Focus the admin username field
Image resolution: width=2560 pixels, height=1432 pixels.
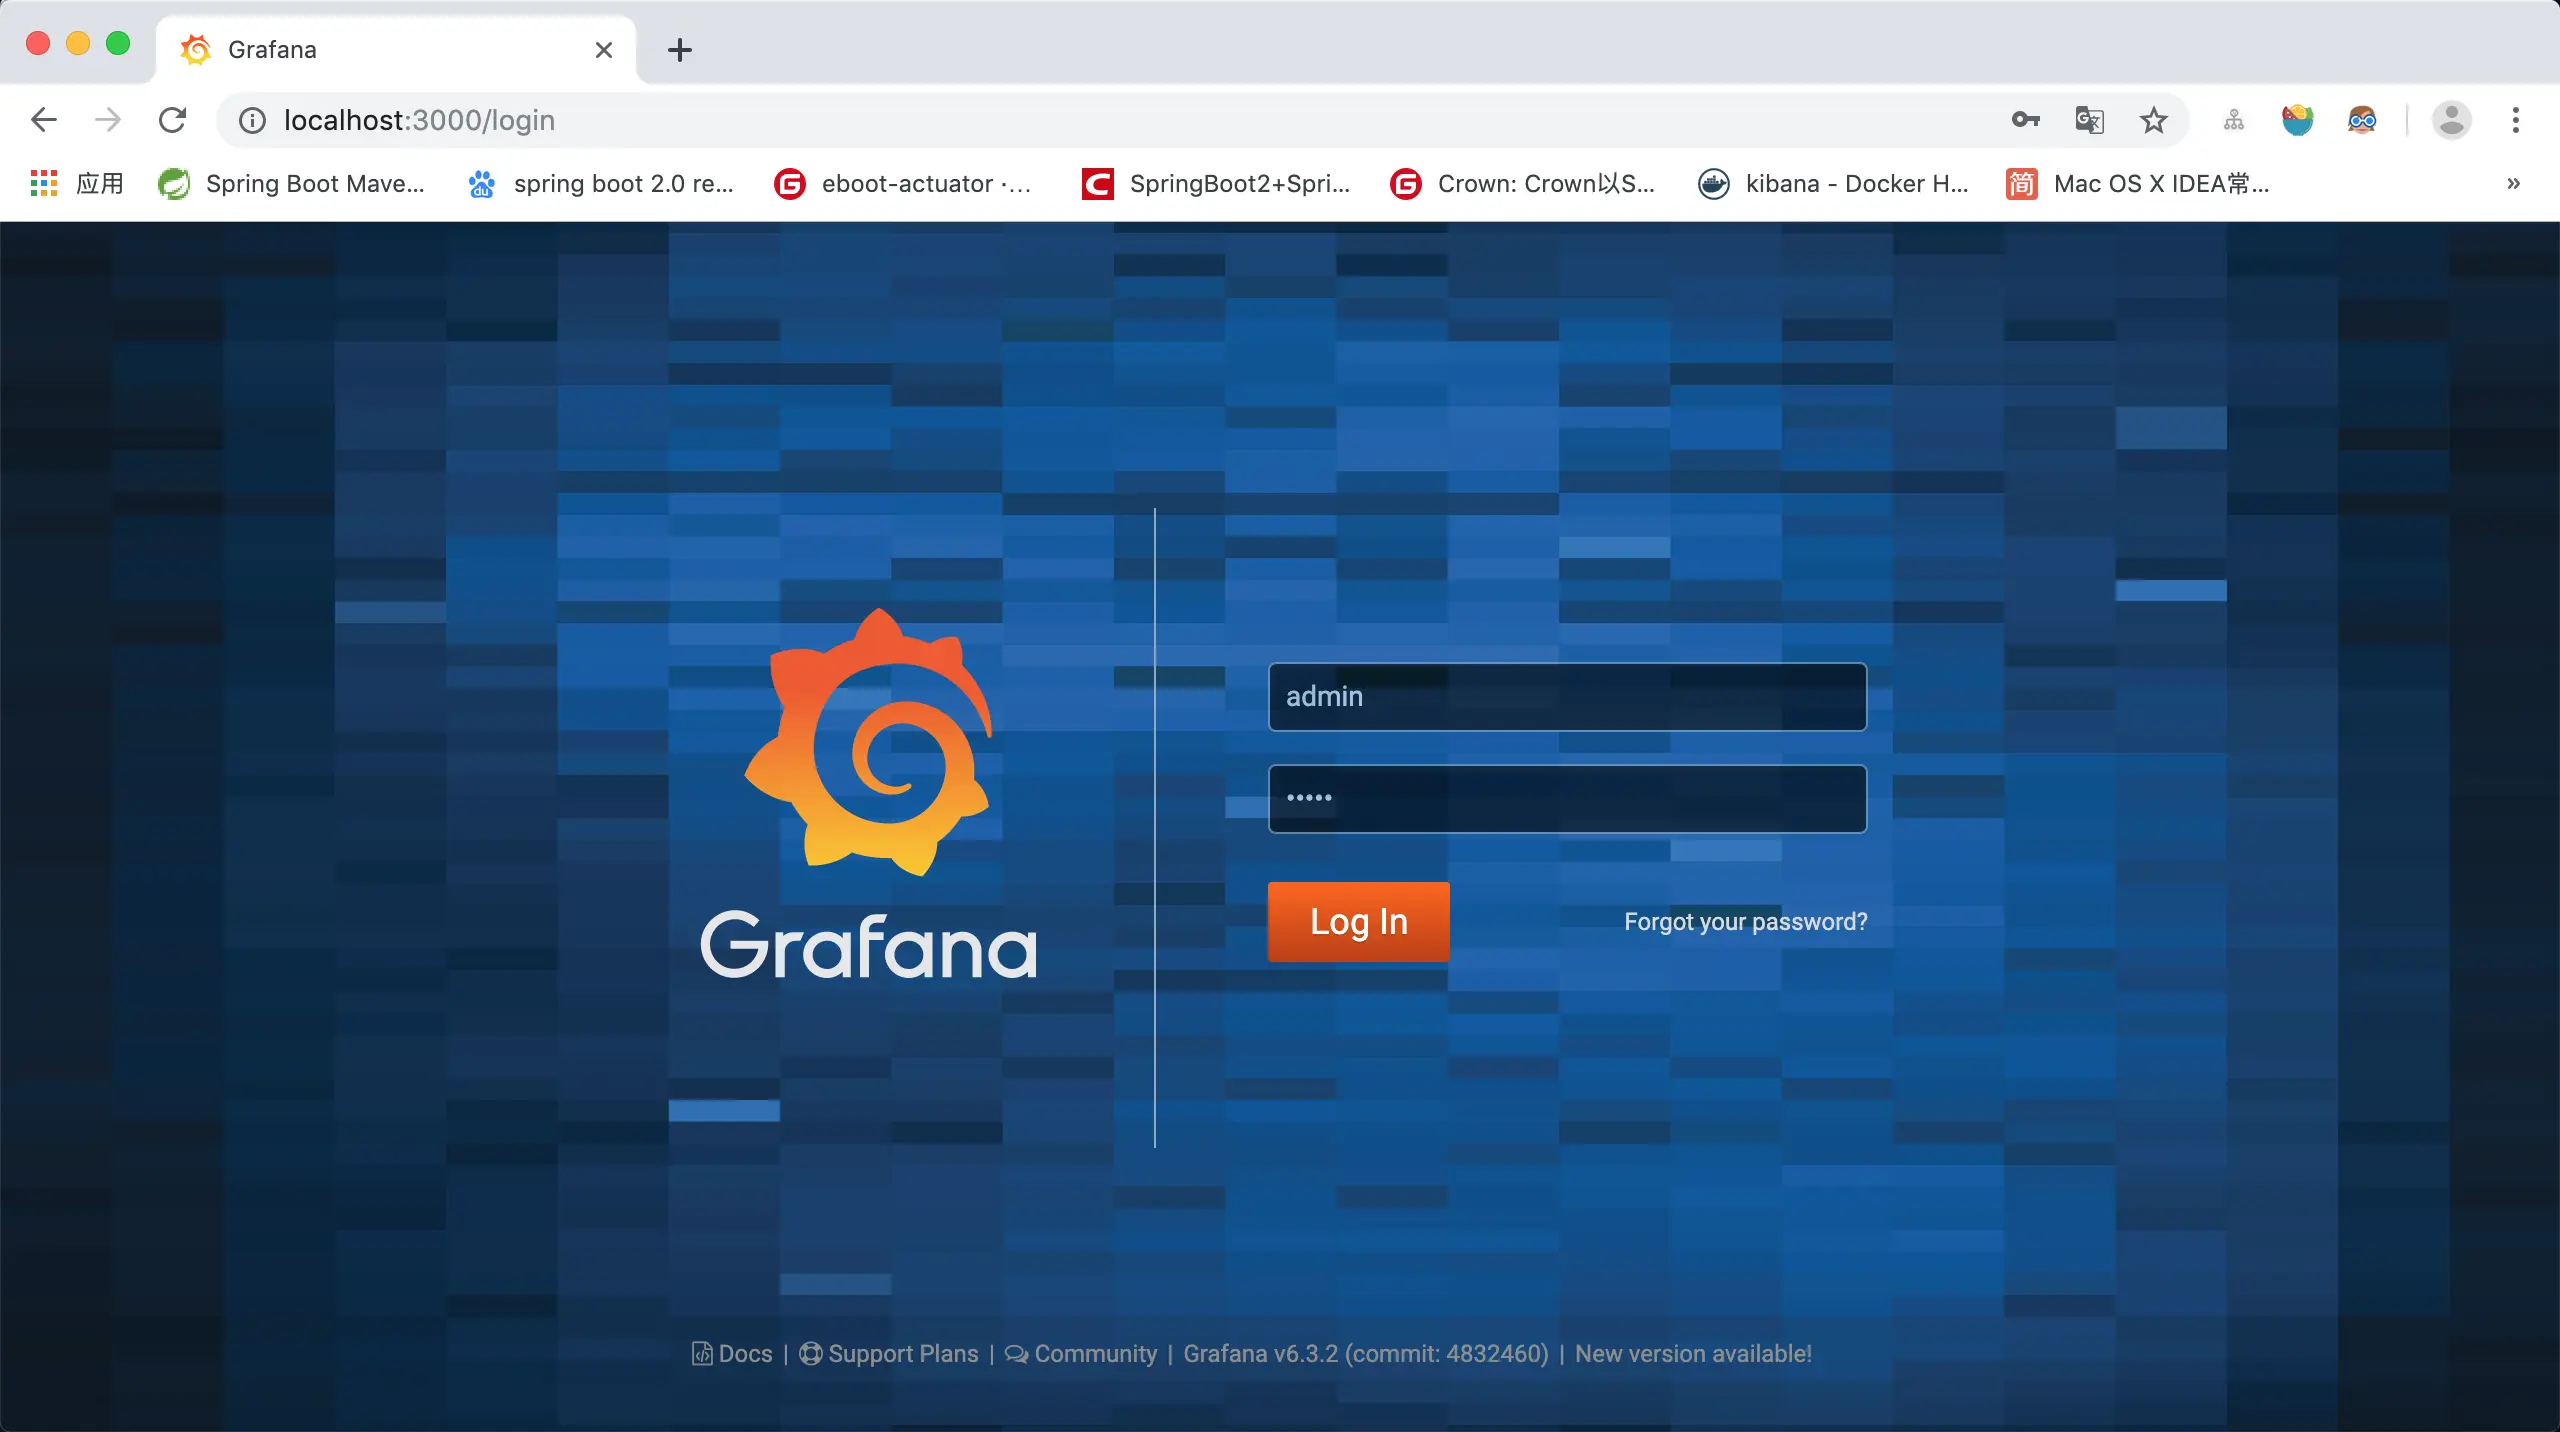pyautogui.click(x=1567, y=697)
